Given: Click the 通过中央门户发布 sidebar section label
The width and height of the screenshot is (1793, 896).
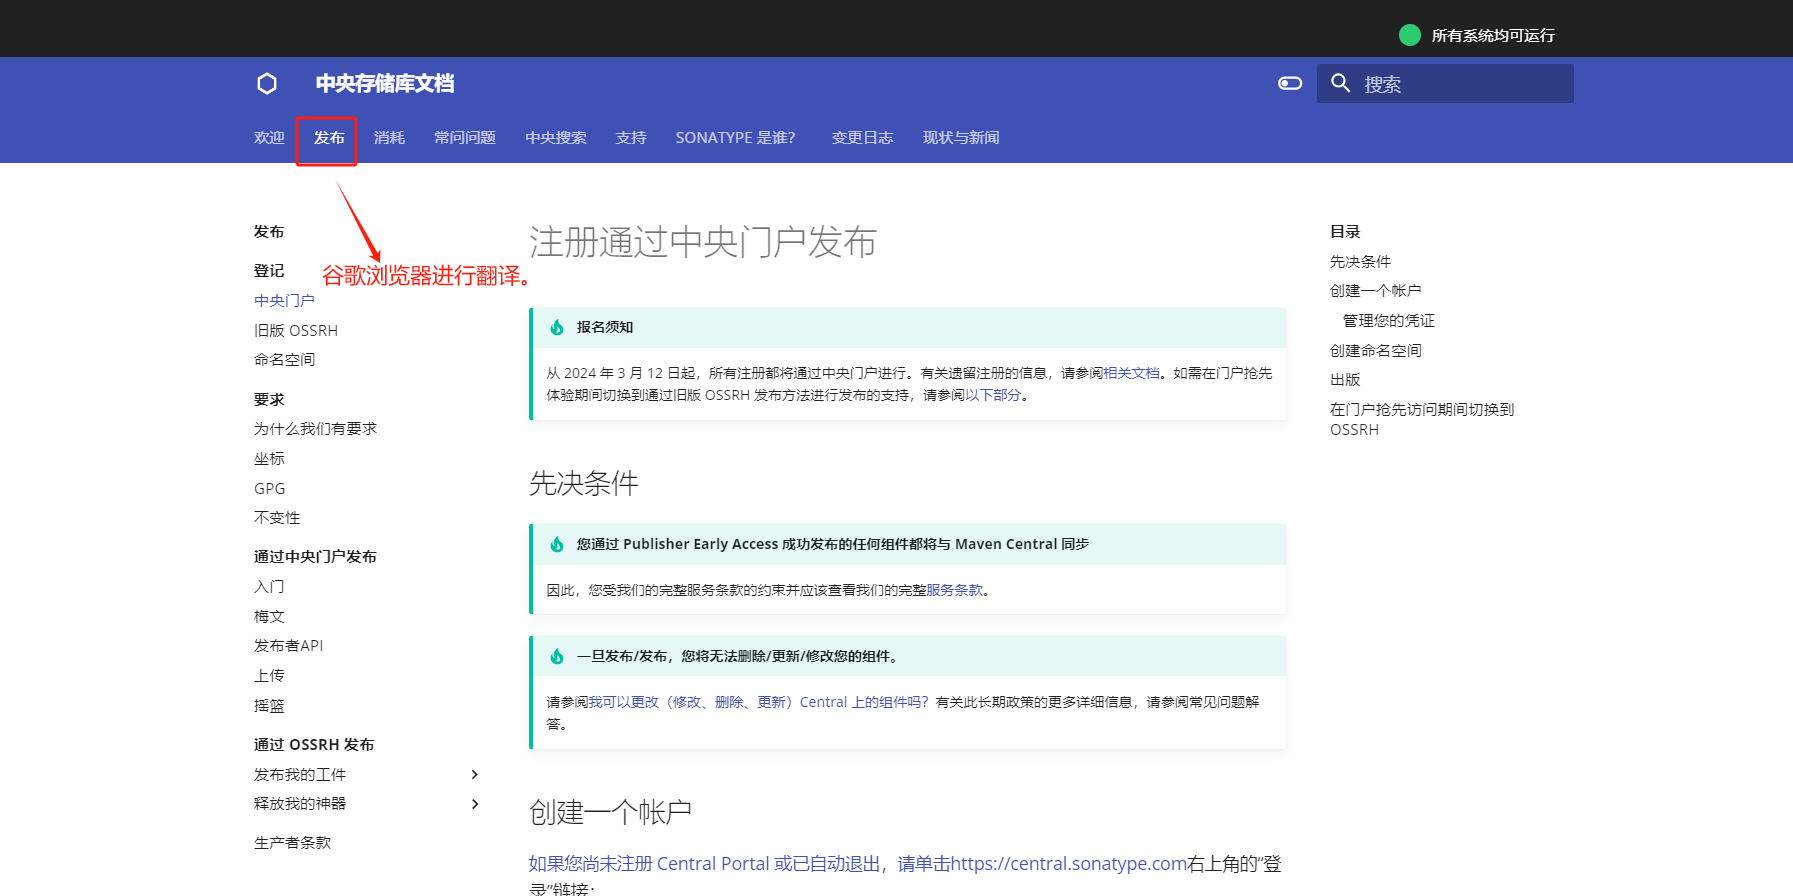Looking at the screenshot, I should click(x=315, y=557).
